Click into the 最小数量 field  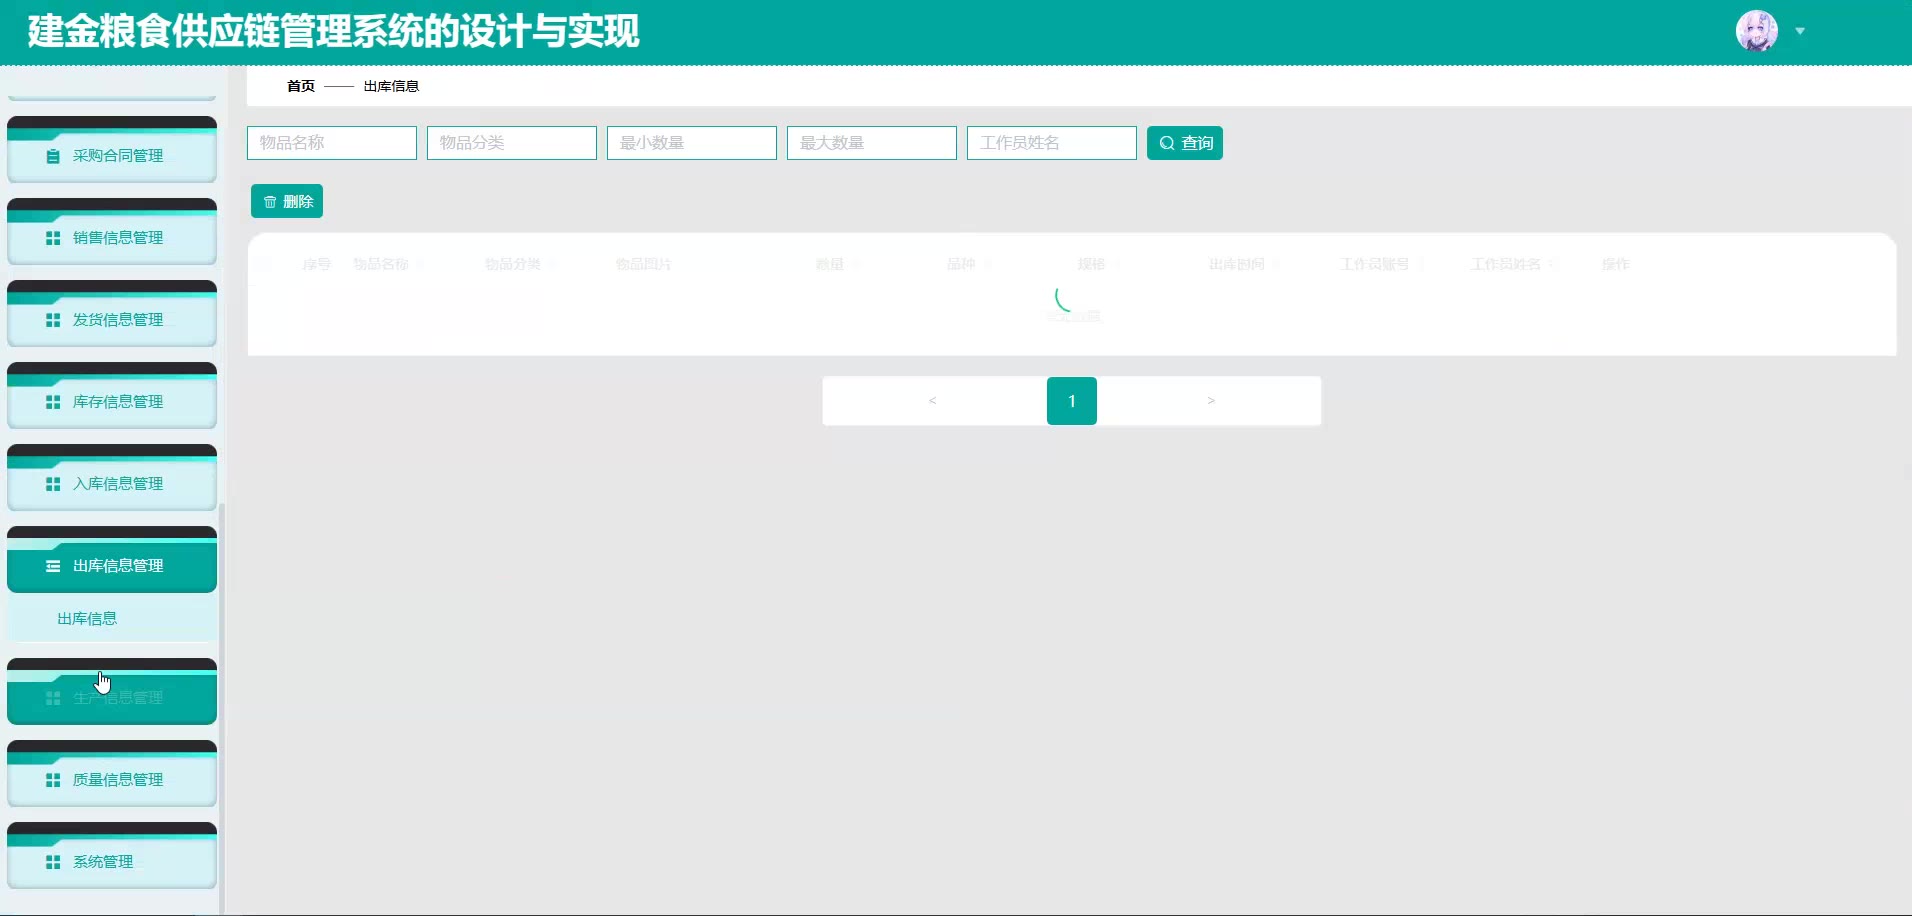(x=692, y=143)
